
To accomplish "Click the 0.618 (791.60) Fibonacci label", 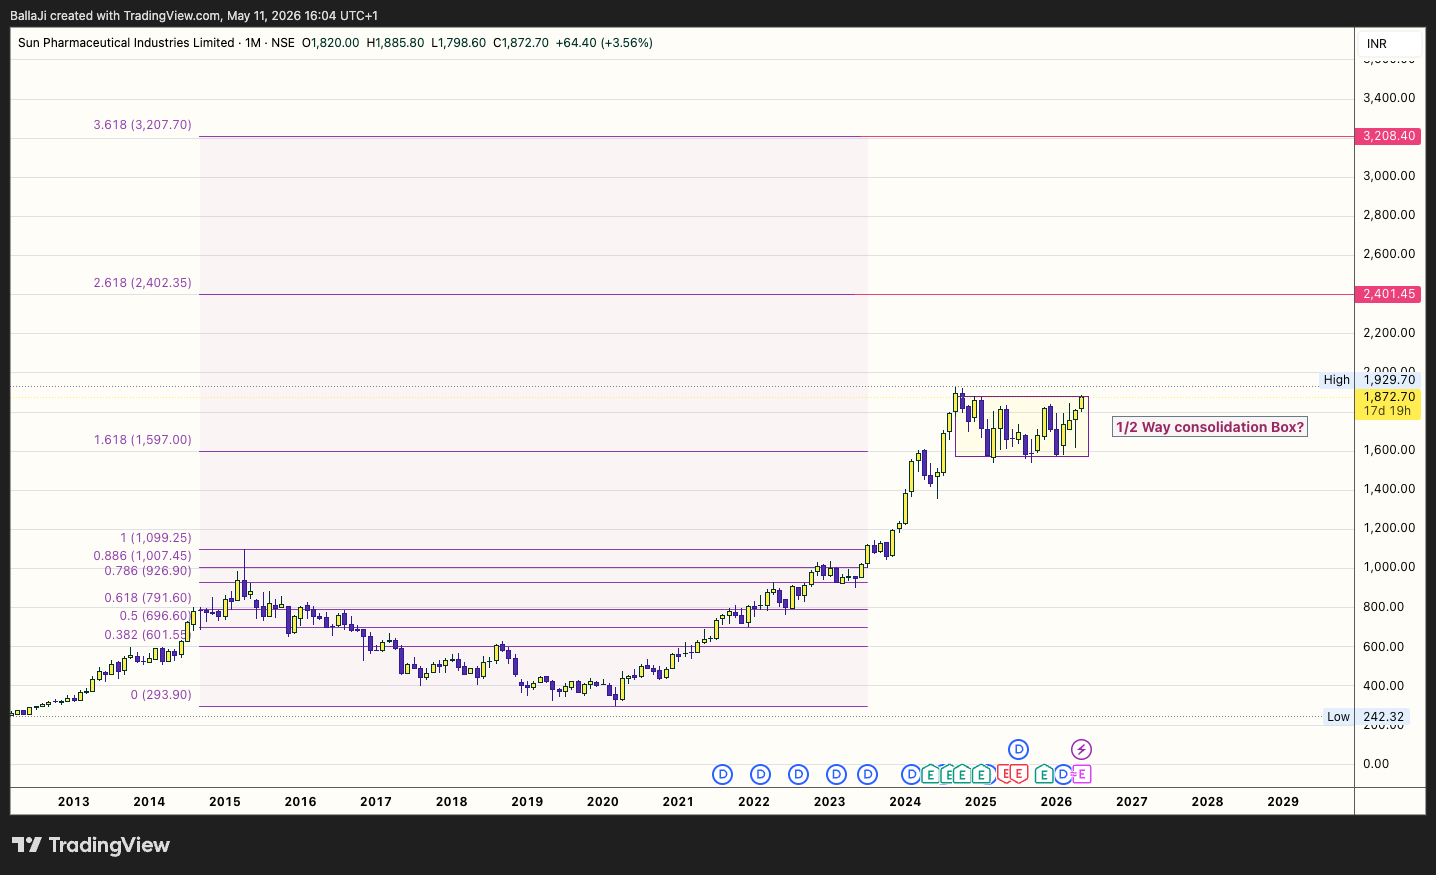I will 148,598.
